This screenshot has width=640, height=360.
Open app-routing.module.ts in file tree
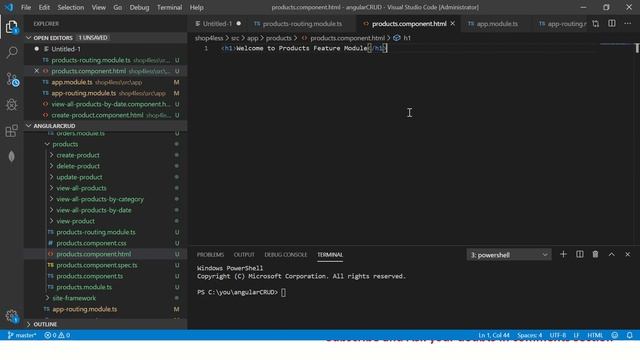[84, 309]
